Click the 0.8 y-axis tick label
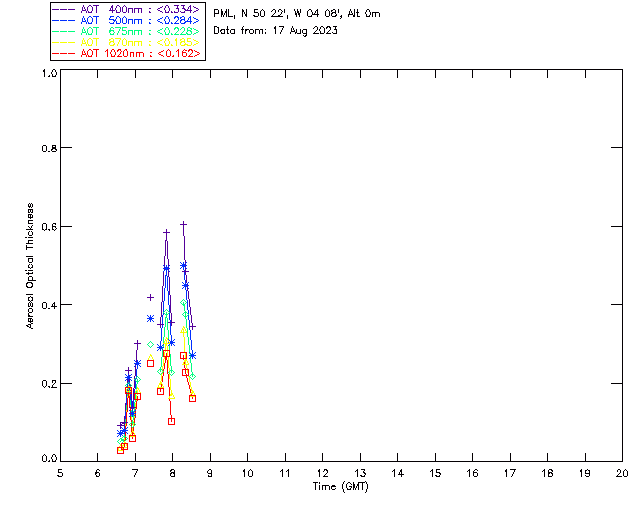 (x=49, y=148)
